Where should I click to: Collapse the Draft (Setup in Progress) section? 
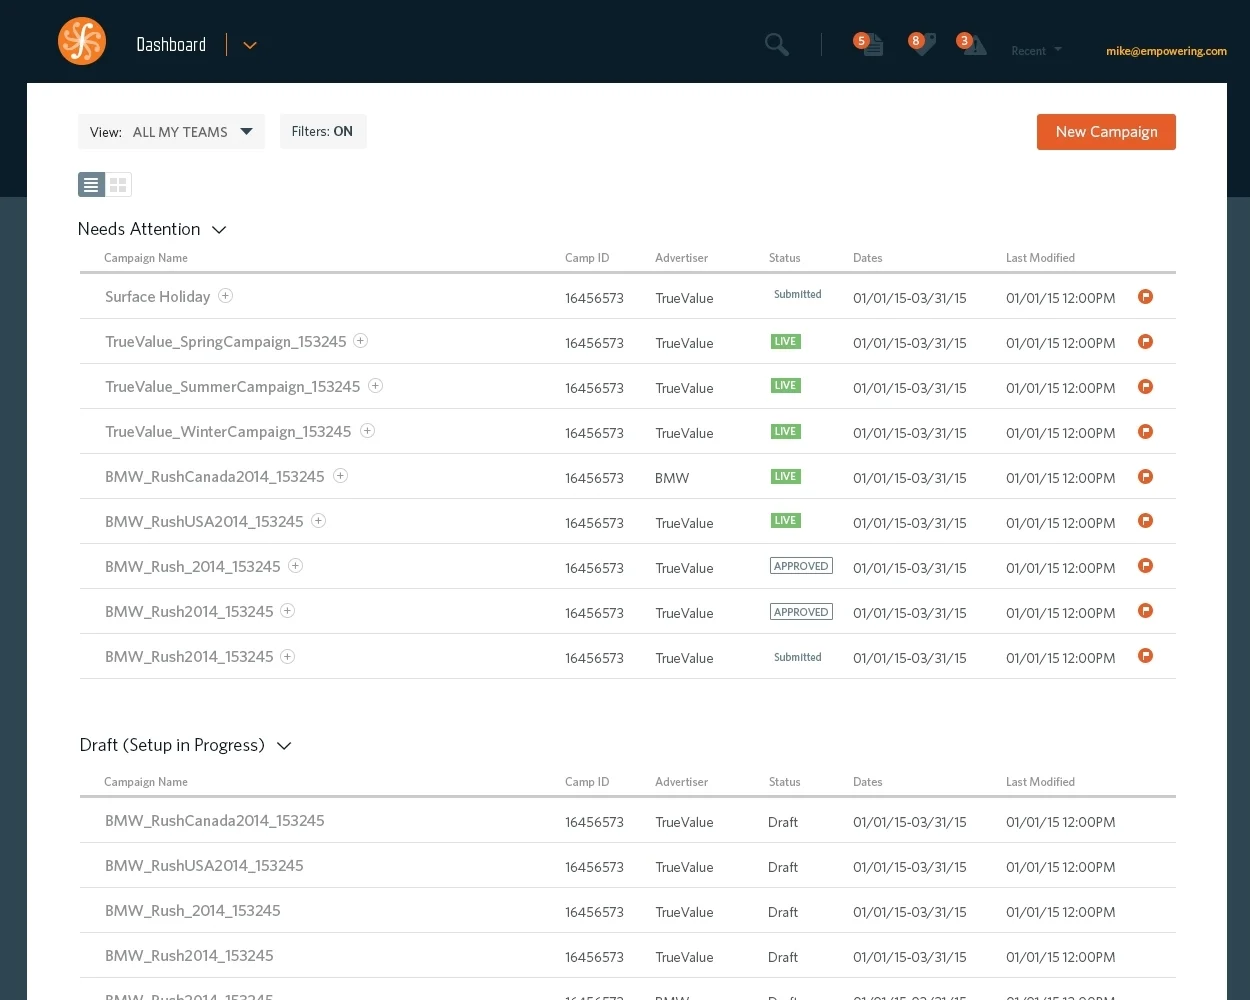coord(284,746)
